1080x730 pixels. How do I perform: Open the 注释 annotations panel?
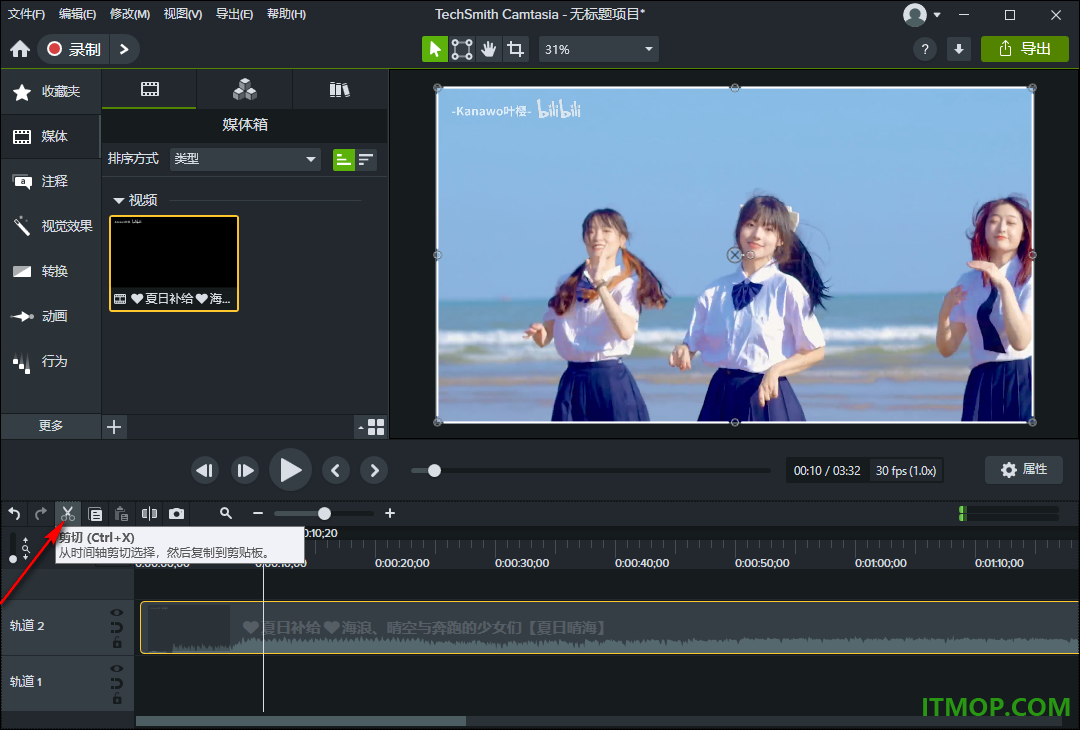(x=50, y=181)
